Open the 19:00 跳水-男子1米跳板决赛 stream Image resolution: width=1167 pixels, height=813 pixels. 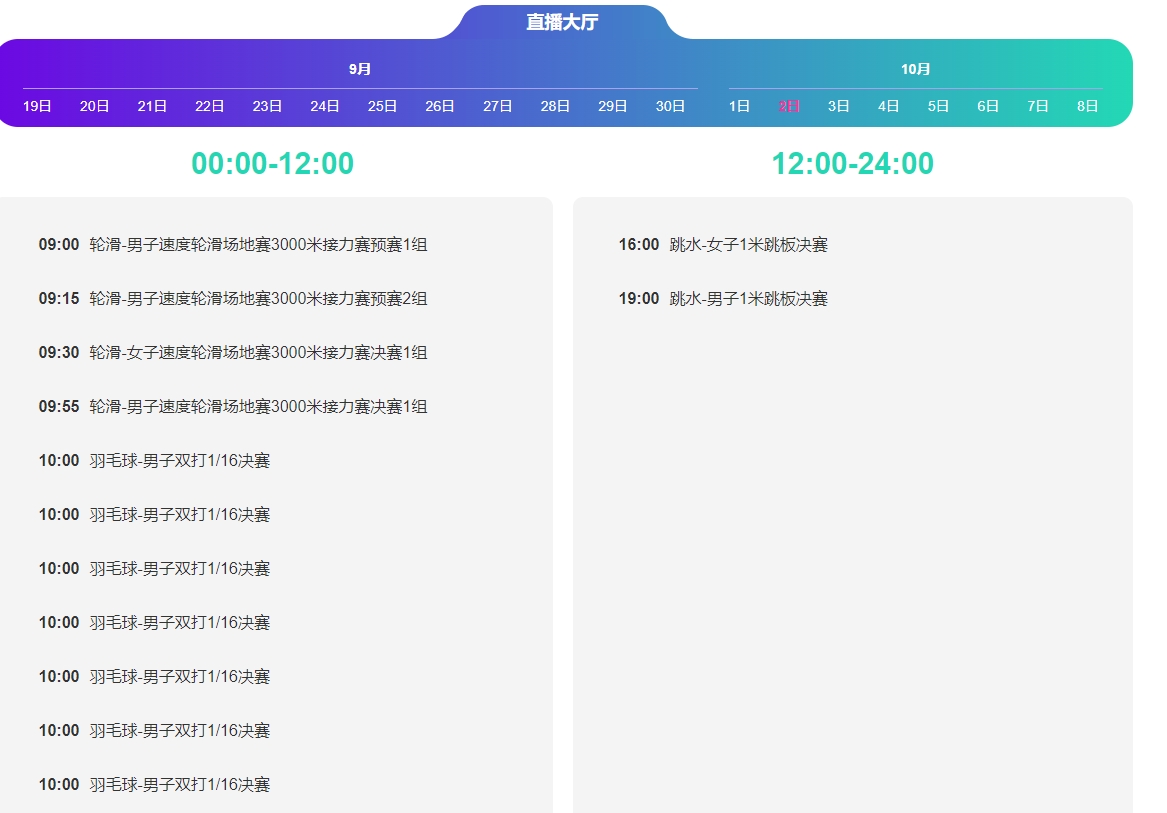pos(748,299)
